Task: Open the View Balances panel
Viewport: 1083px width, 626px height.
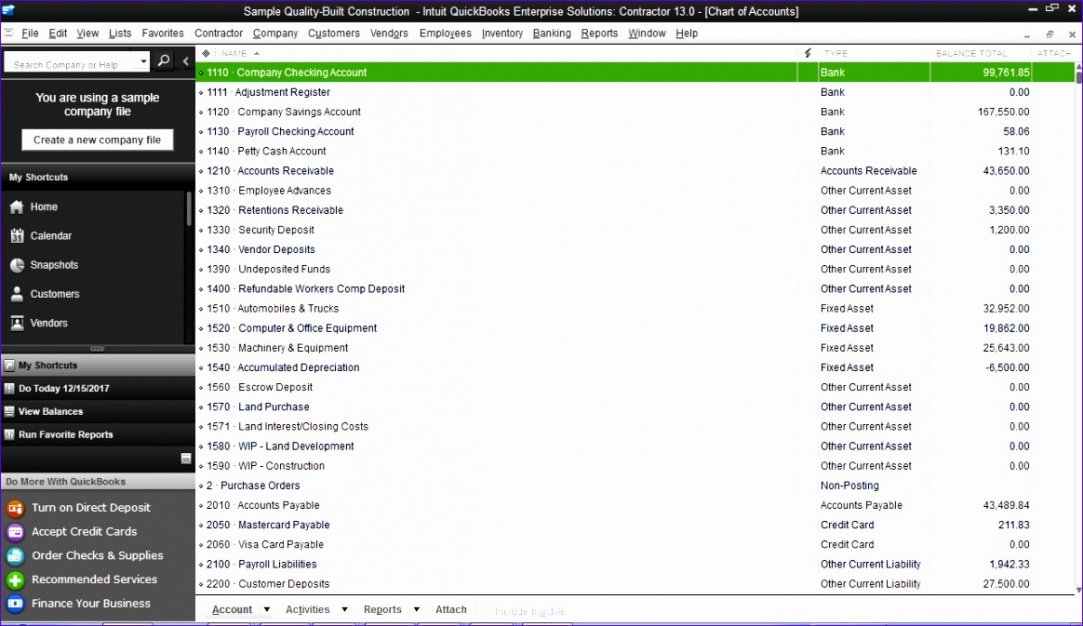Action: [x=98, y=411]
